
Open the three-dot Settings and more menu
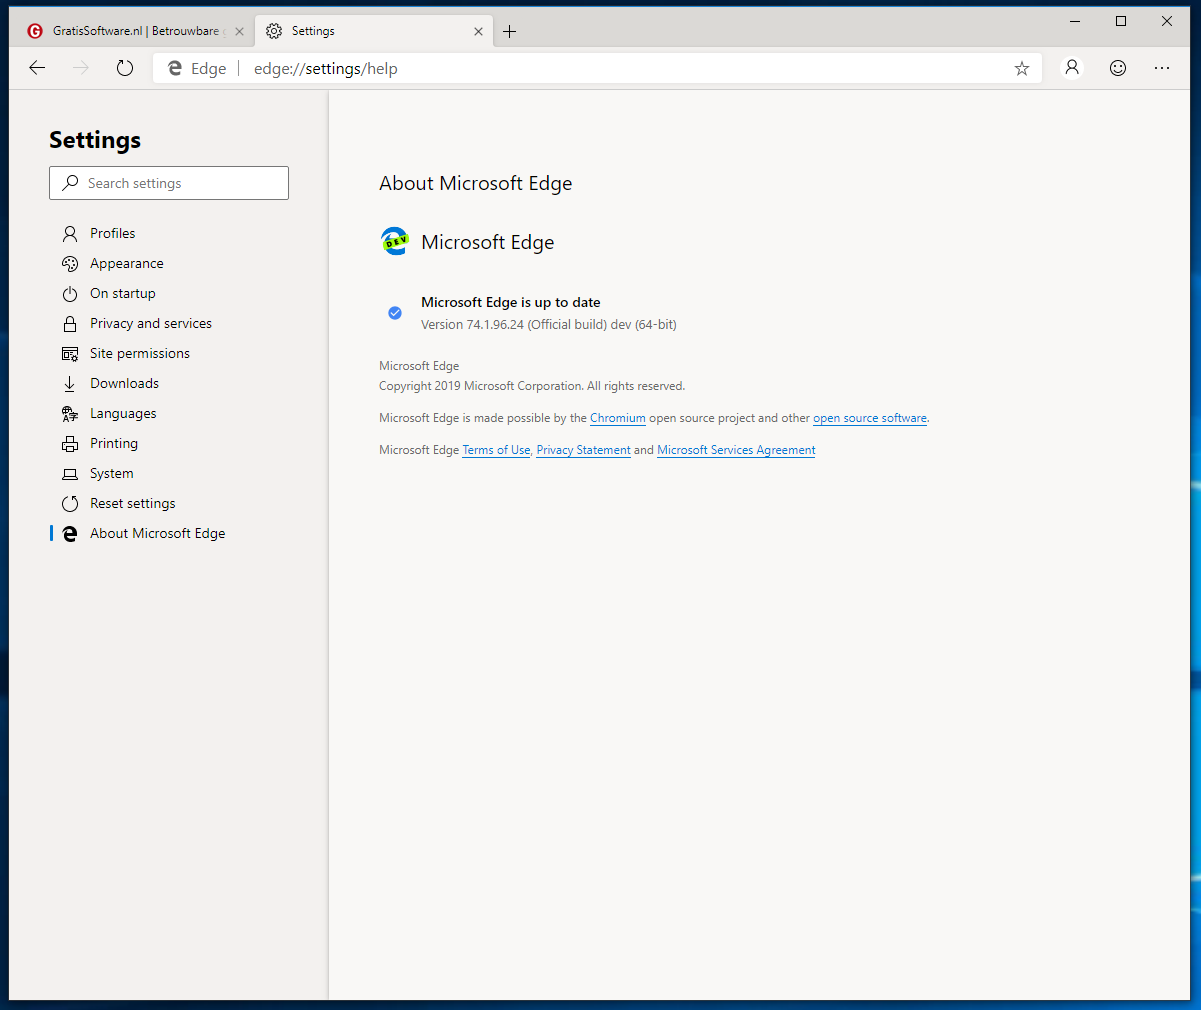tap(1161, 68)
